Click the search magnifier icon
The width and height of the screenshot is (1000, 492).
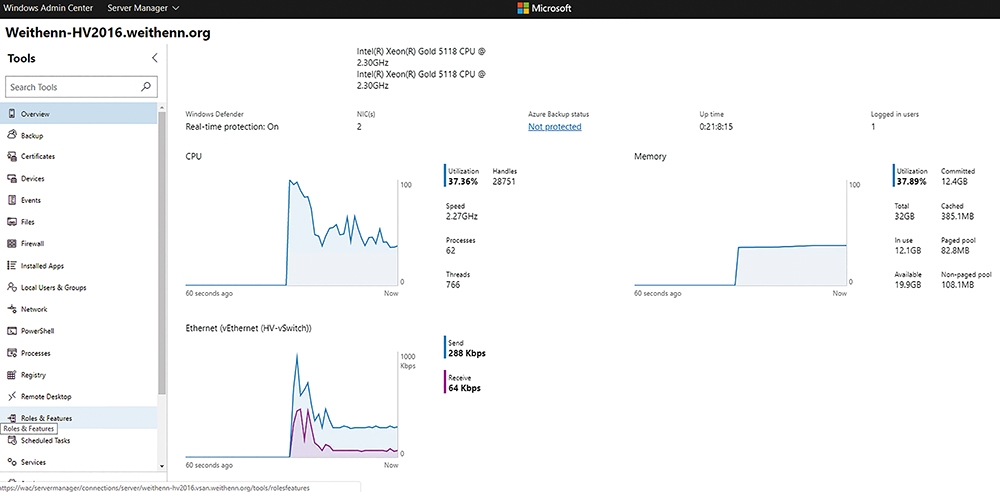pyautogui.click(x=146, y=87)
